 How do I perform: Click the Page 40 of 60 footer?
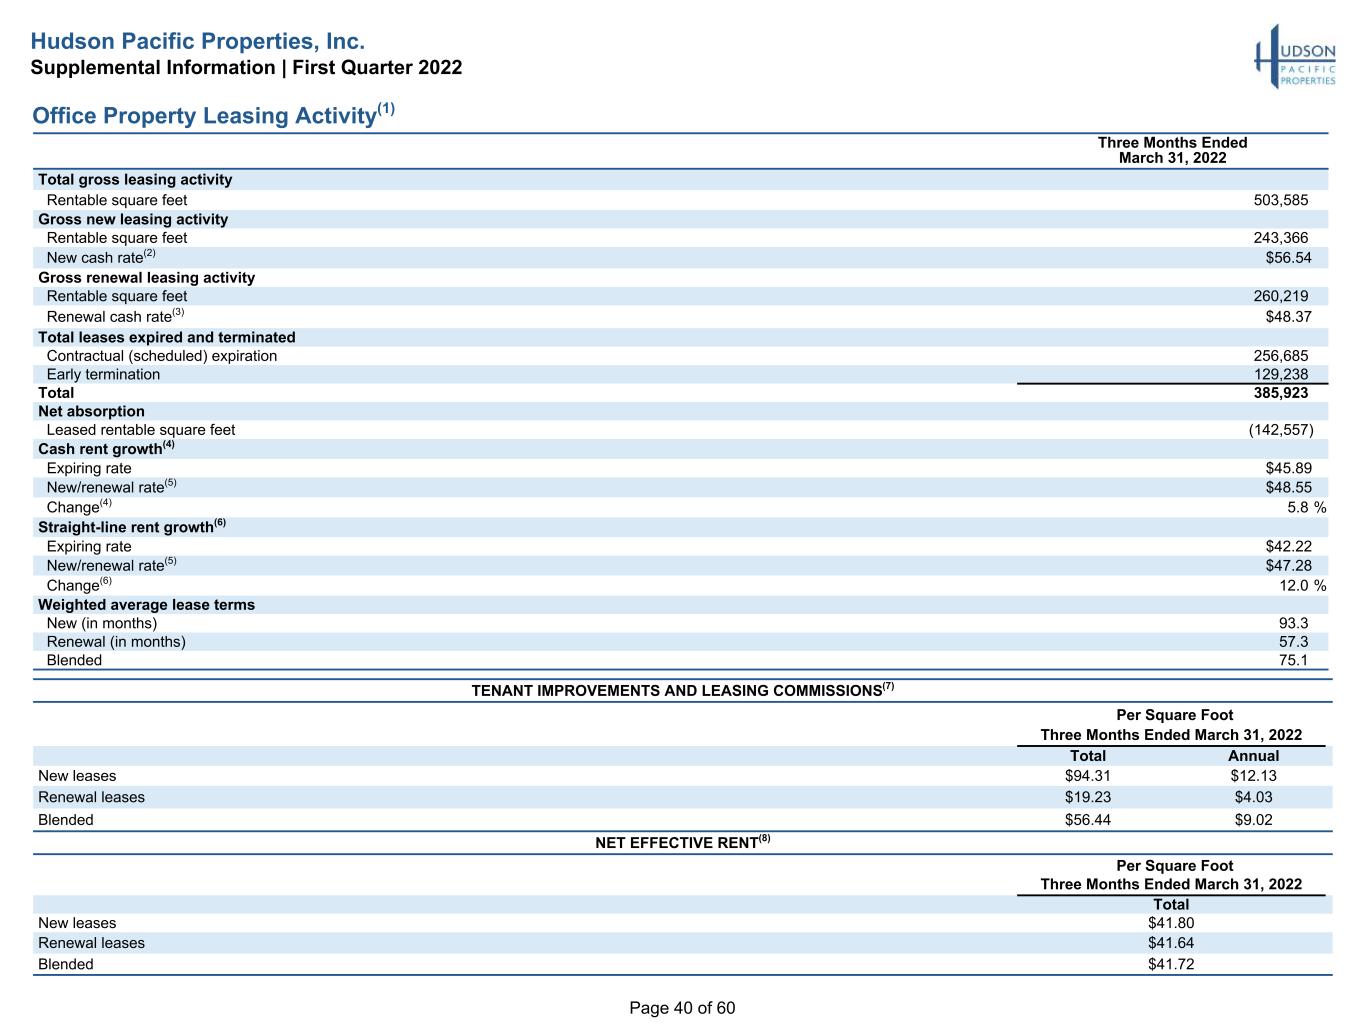(x=682, y=1008)
